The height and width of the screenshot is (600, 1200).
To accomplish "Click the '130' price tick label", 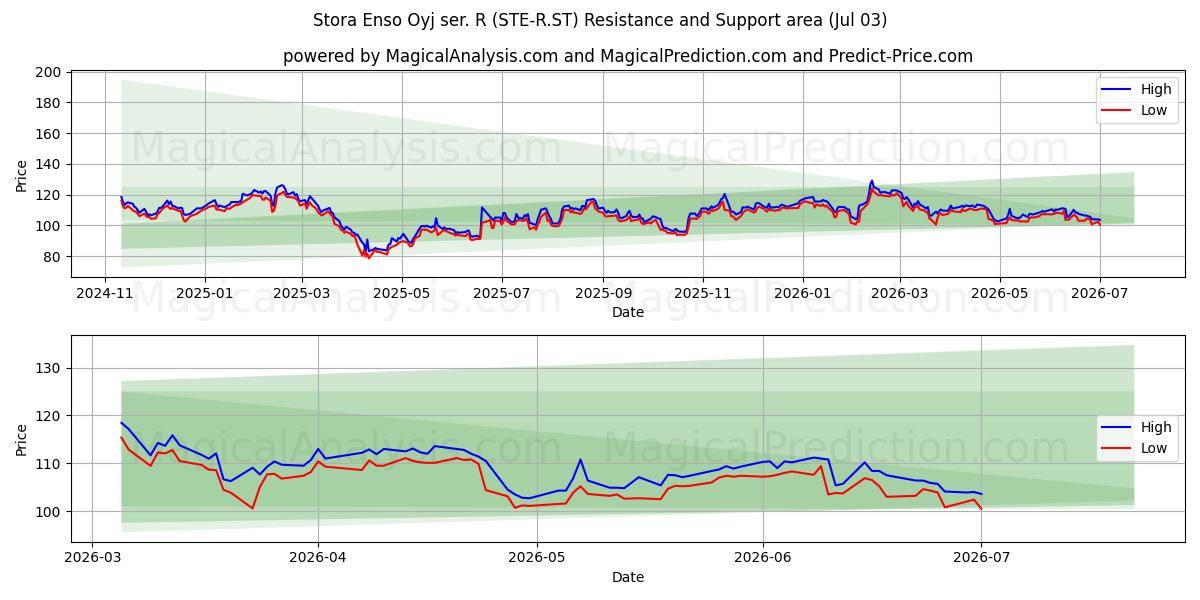I will 49,368.
